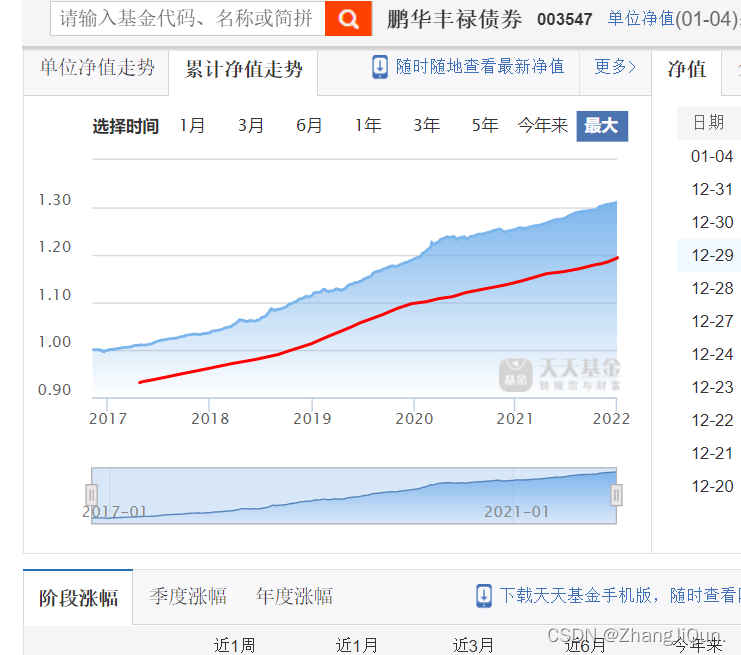Switch to the 单位净值走势 tab
This screenshot has height=655, width=741.
tap(96, 68)
